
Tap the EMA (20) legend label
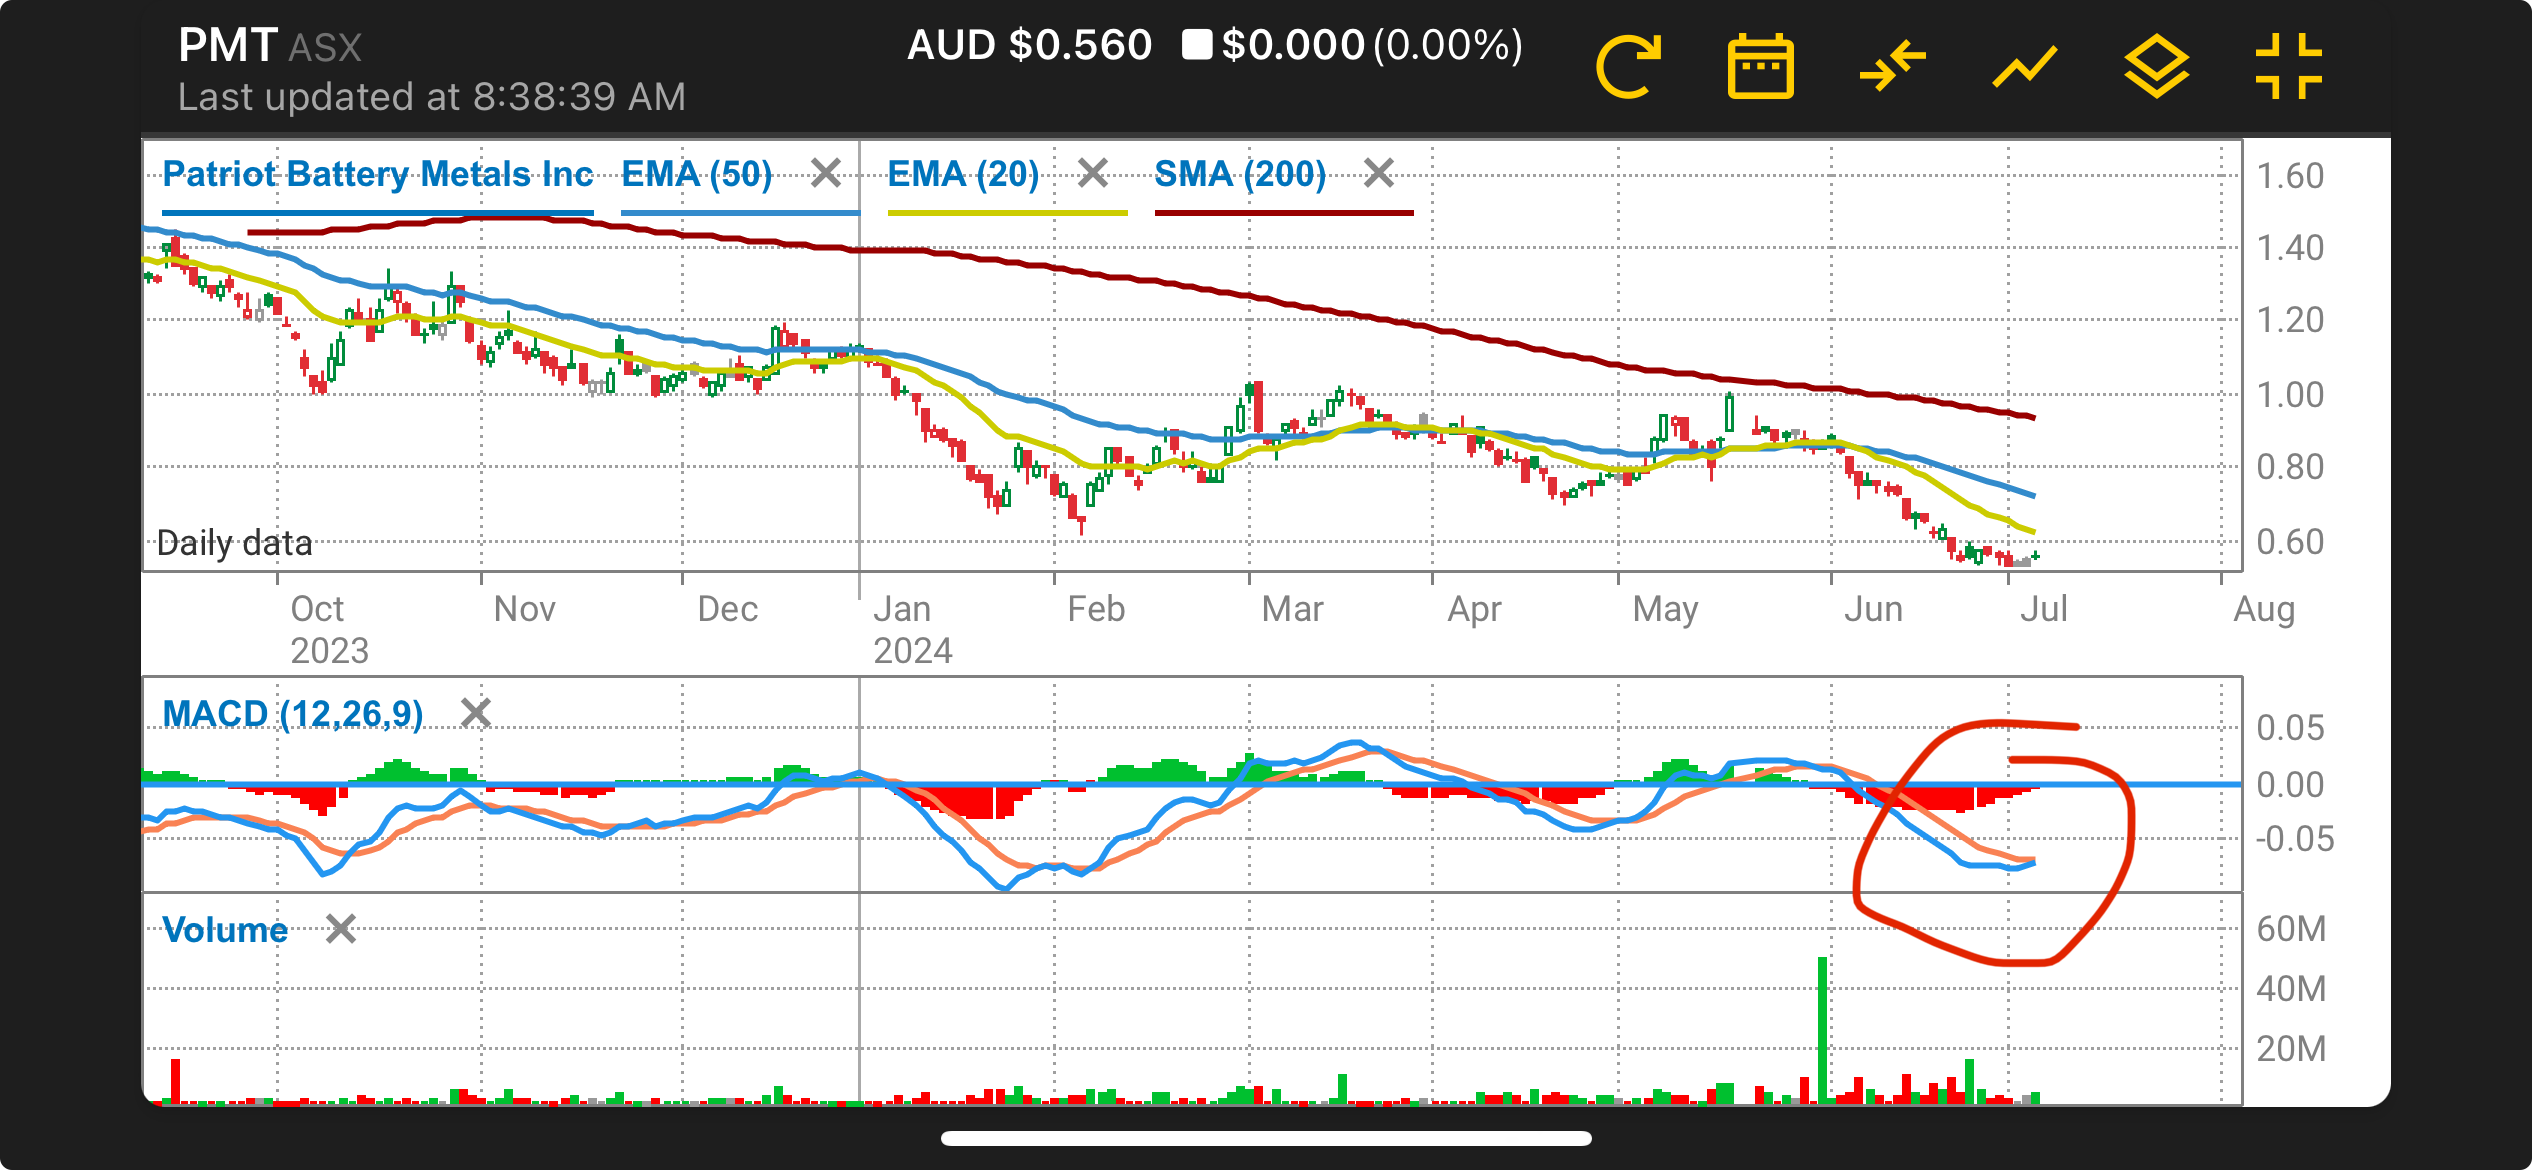tap(964, 175)
